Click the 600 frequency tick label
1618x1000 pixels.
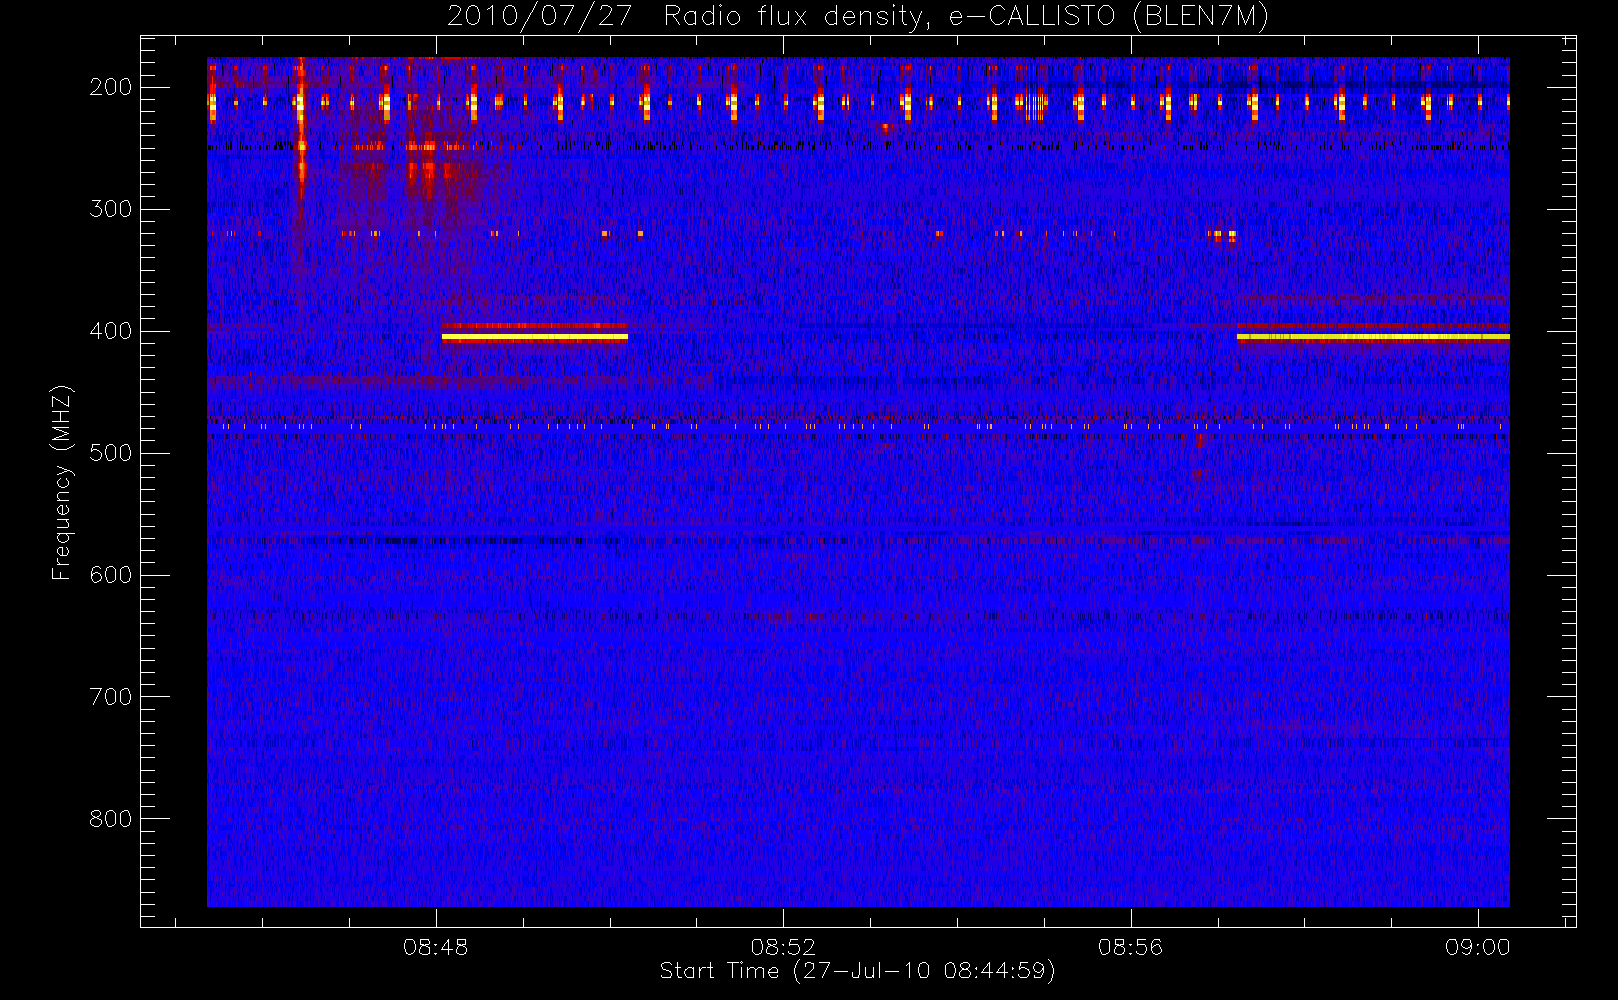[111, 575]
